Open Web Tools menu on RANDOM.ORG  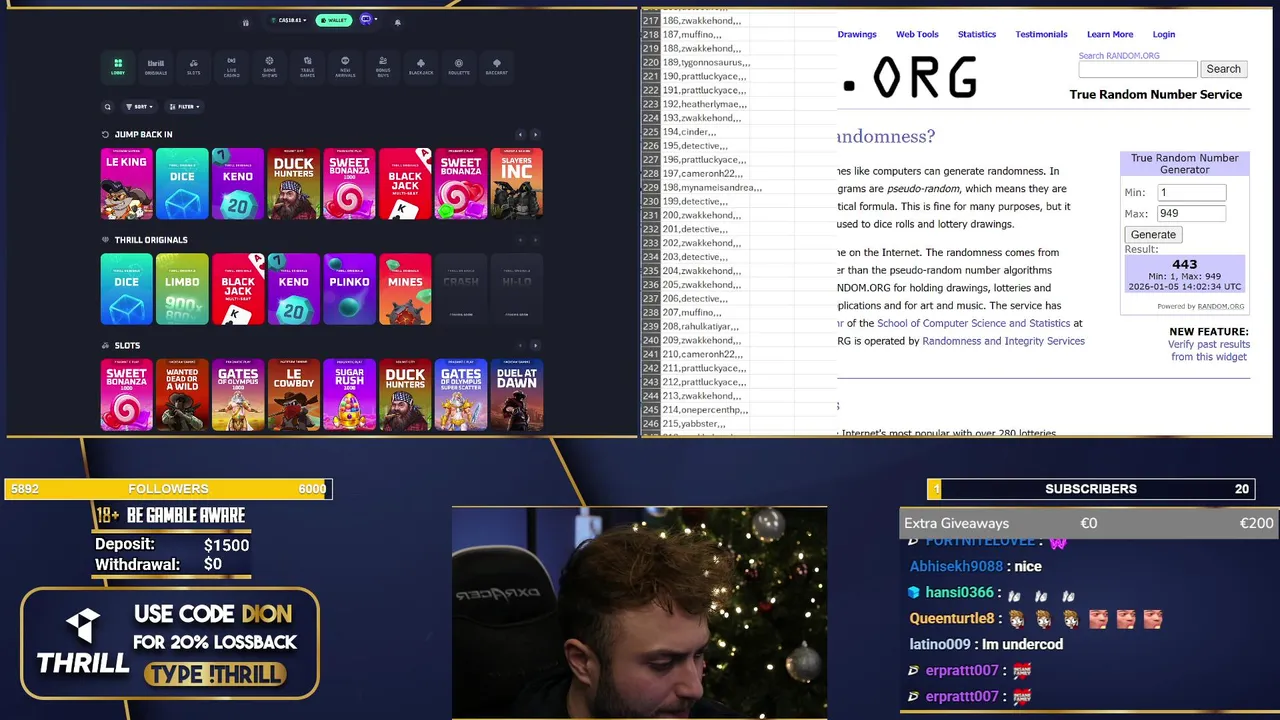(917, 34)
